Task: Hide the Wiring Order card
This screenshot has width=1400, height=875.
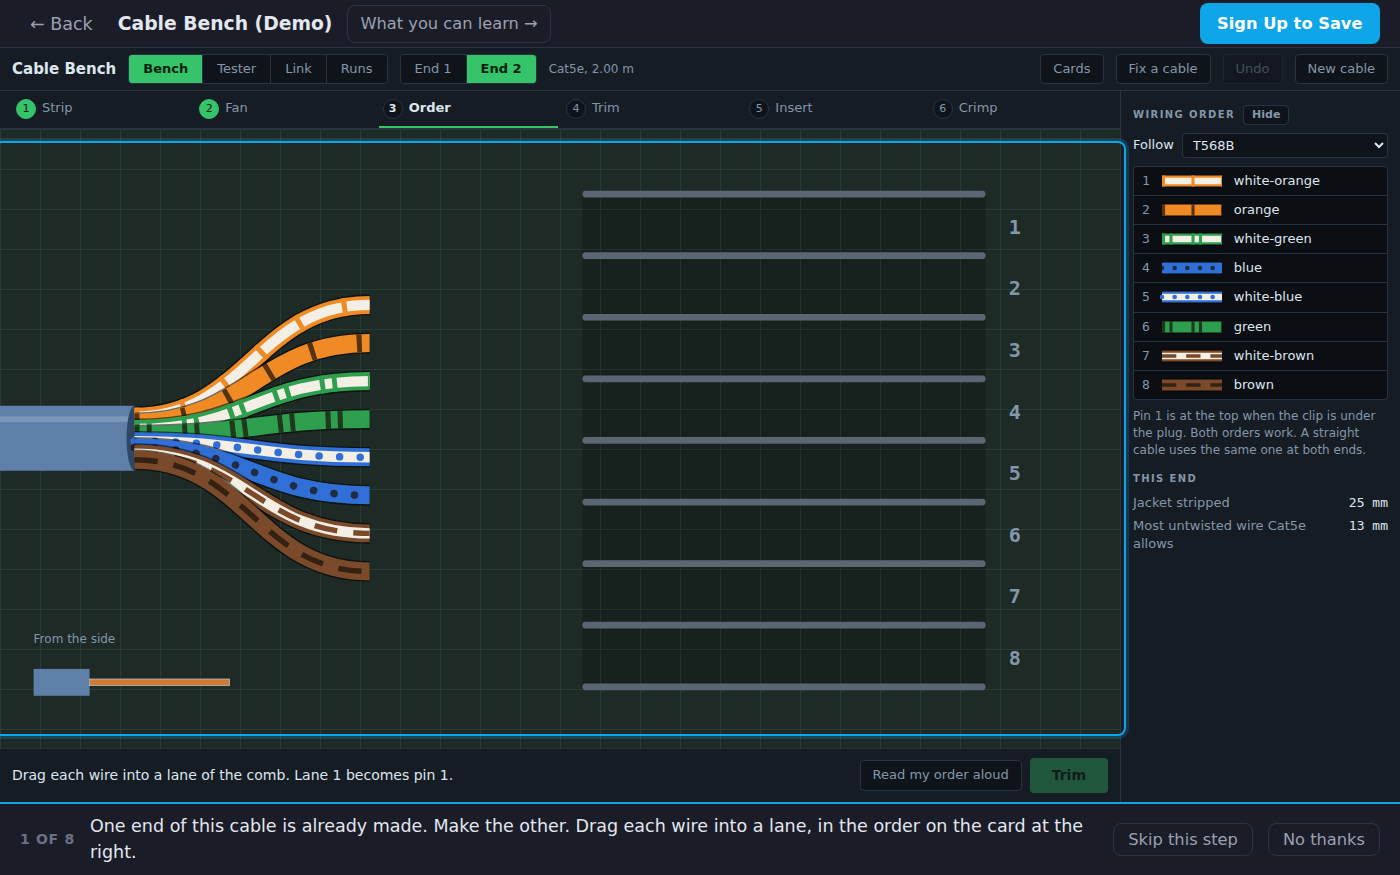Action: (x=1266, y=114)
